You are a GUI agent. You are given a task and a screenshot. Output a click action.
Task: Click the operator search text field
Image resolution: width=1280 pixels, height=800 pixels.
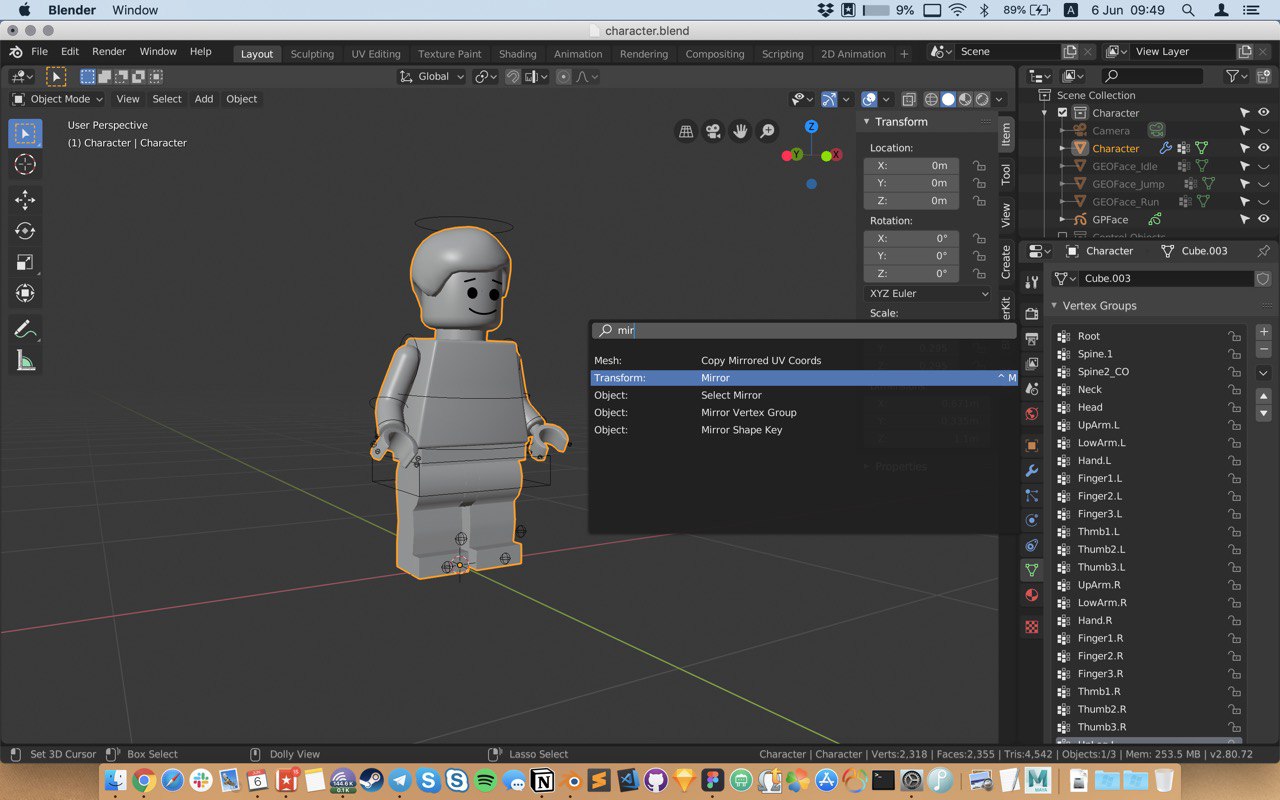(804, 330)
